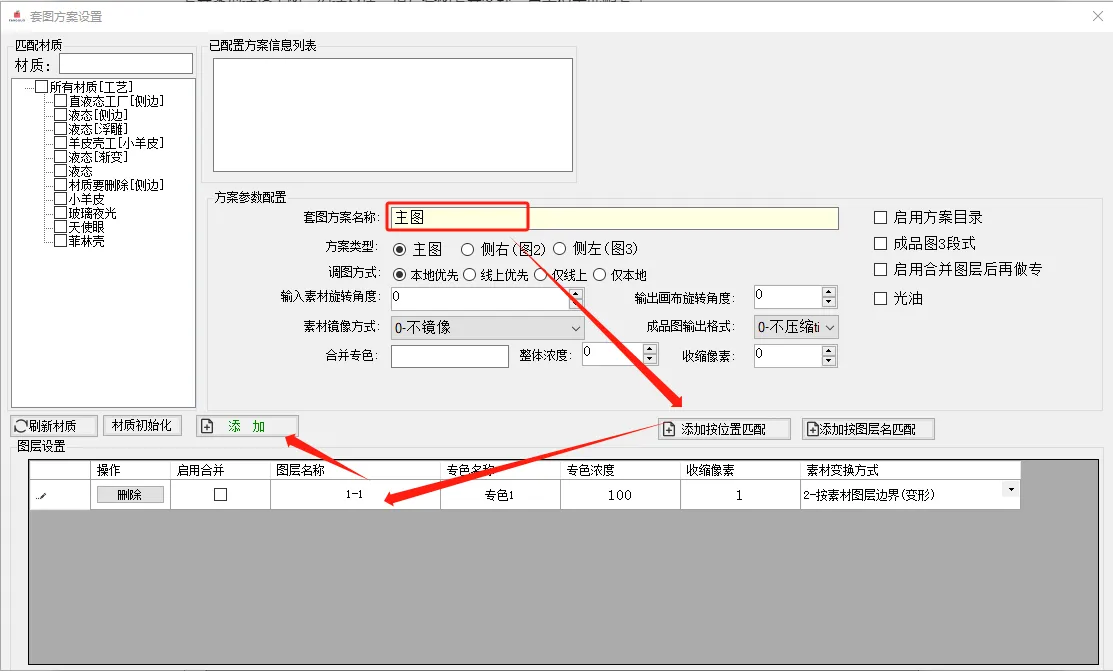Click the 操作 column header
The height and width of the screenshot is (671, 1113).
[x=131, y=470]
